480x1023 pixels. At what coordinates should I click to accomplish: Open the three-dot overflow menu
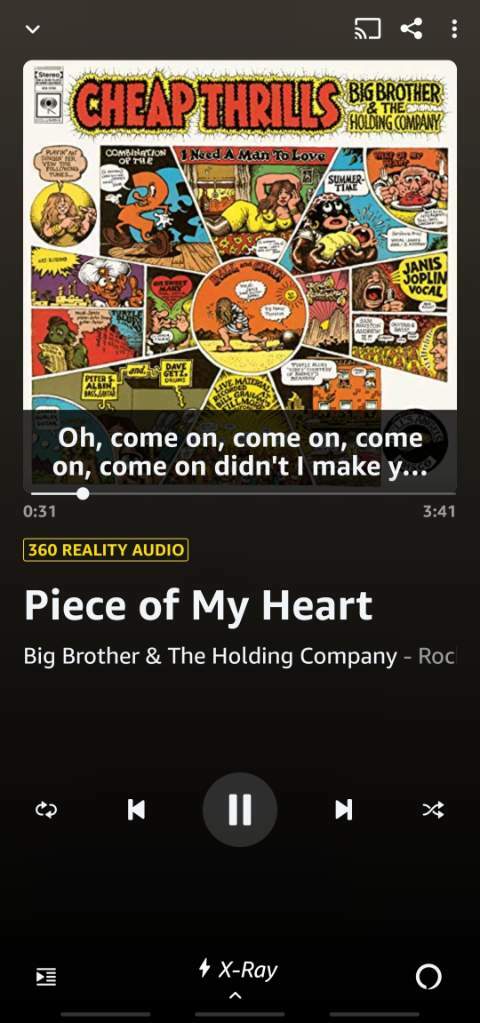(x=454, y=29)
